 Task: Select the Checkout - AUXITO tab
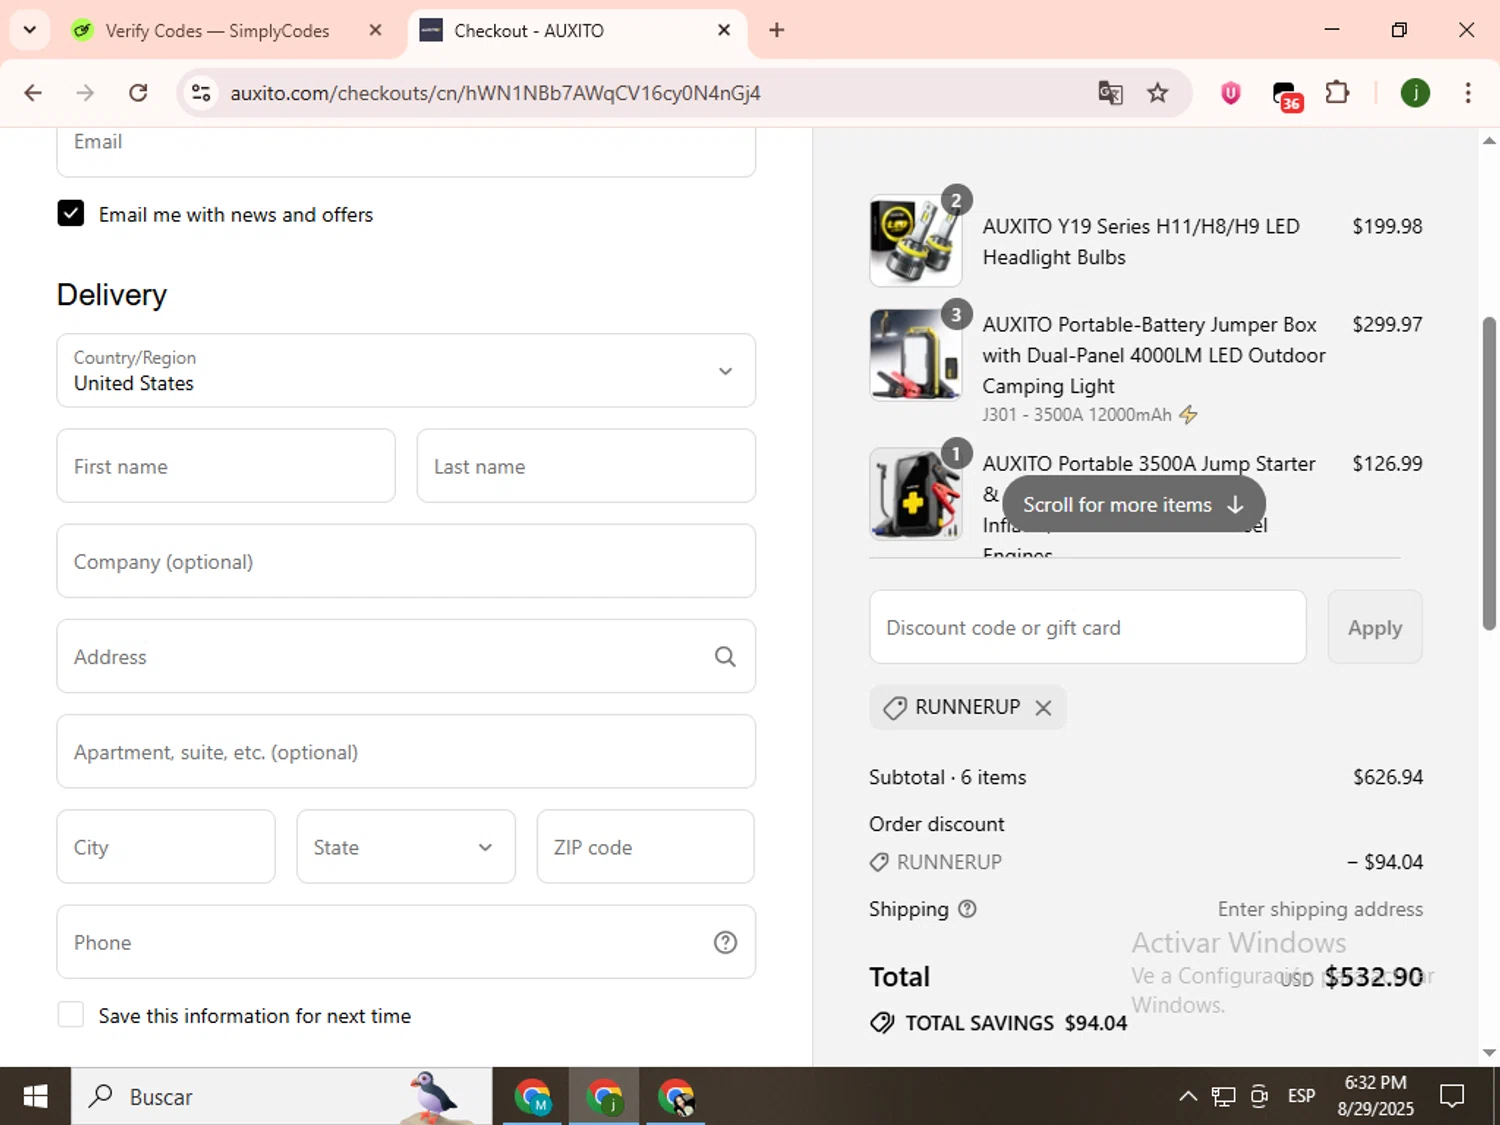[x=529, y=31]
